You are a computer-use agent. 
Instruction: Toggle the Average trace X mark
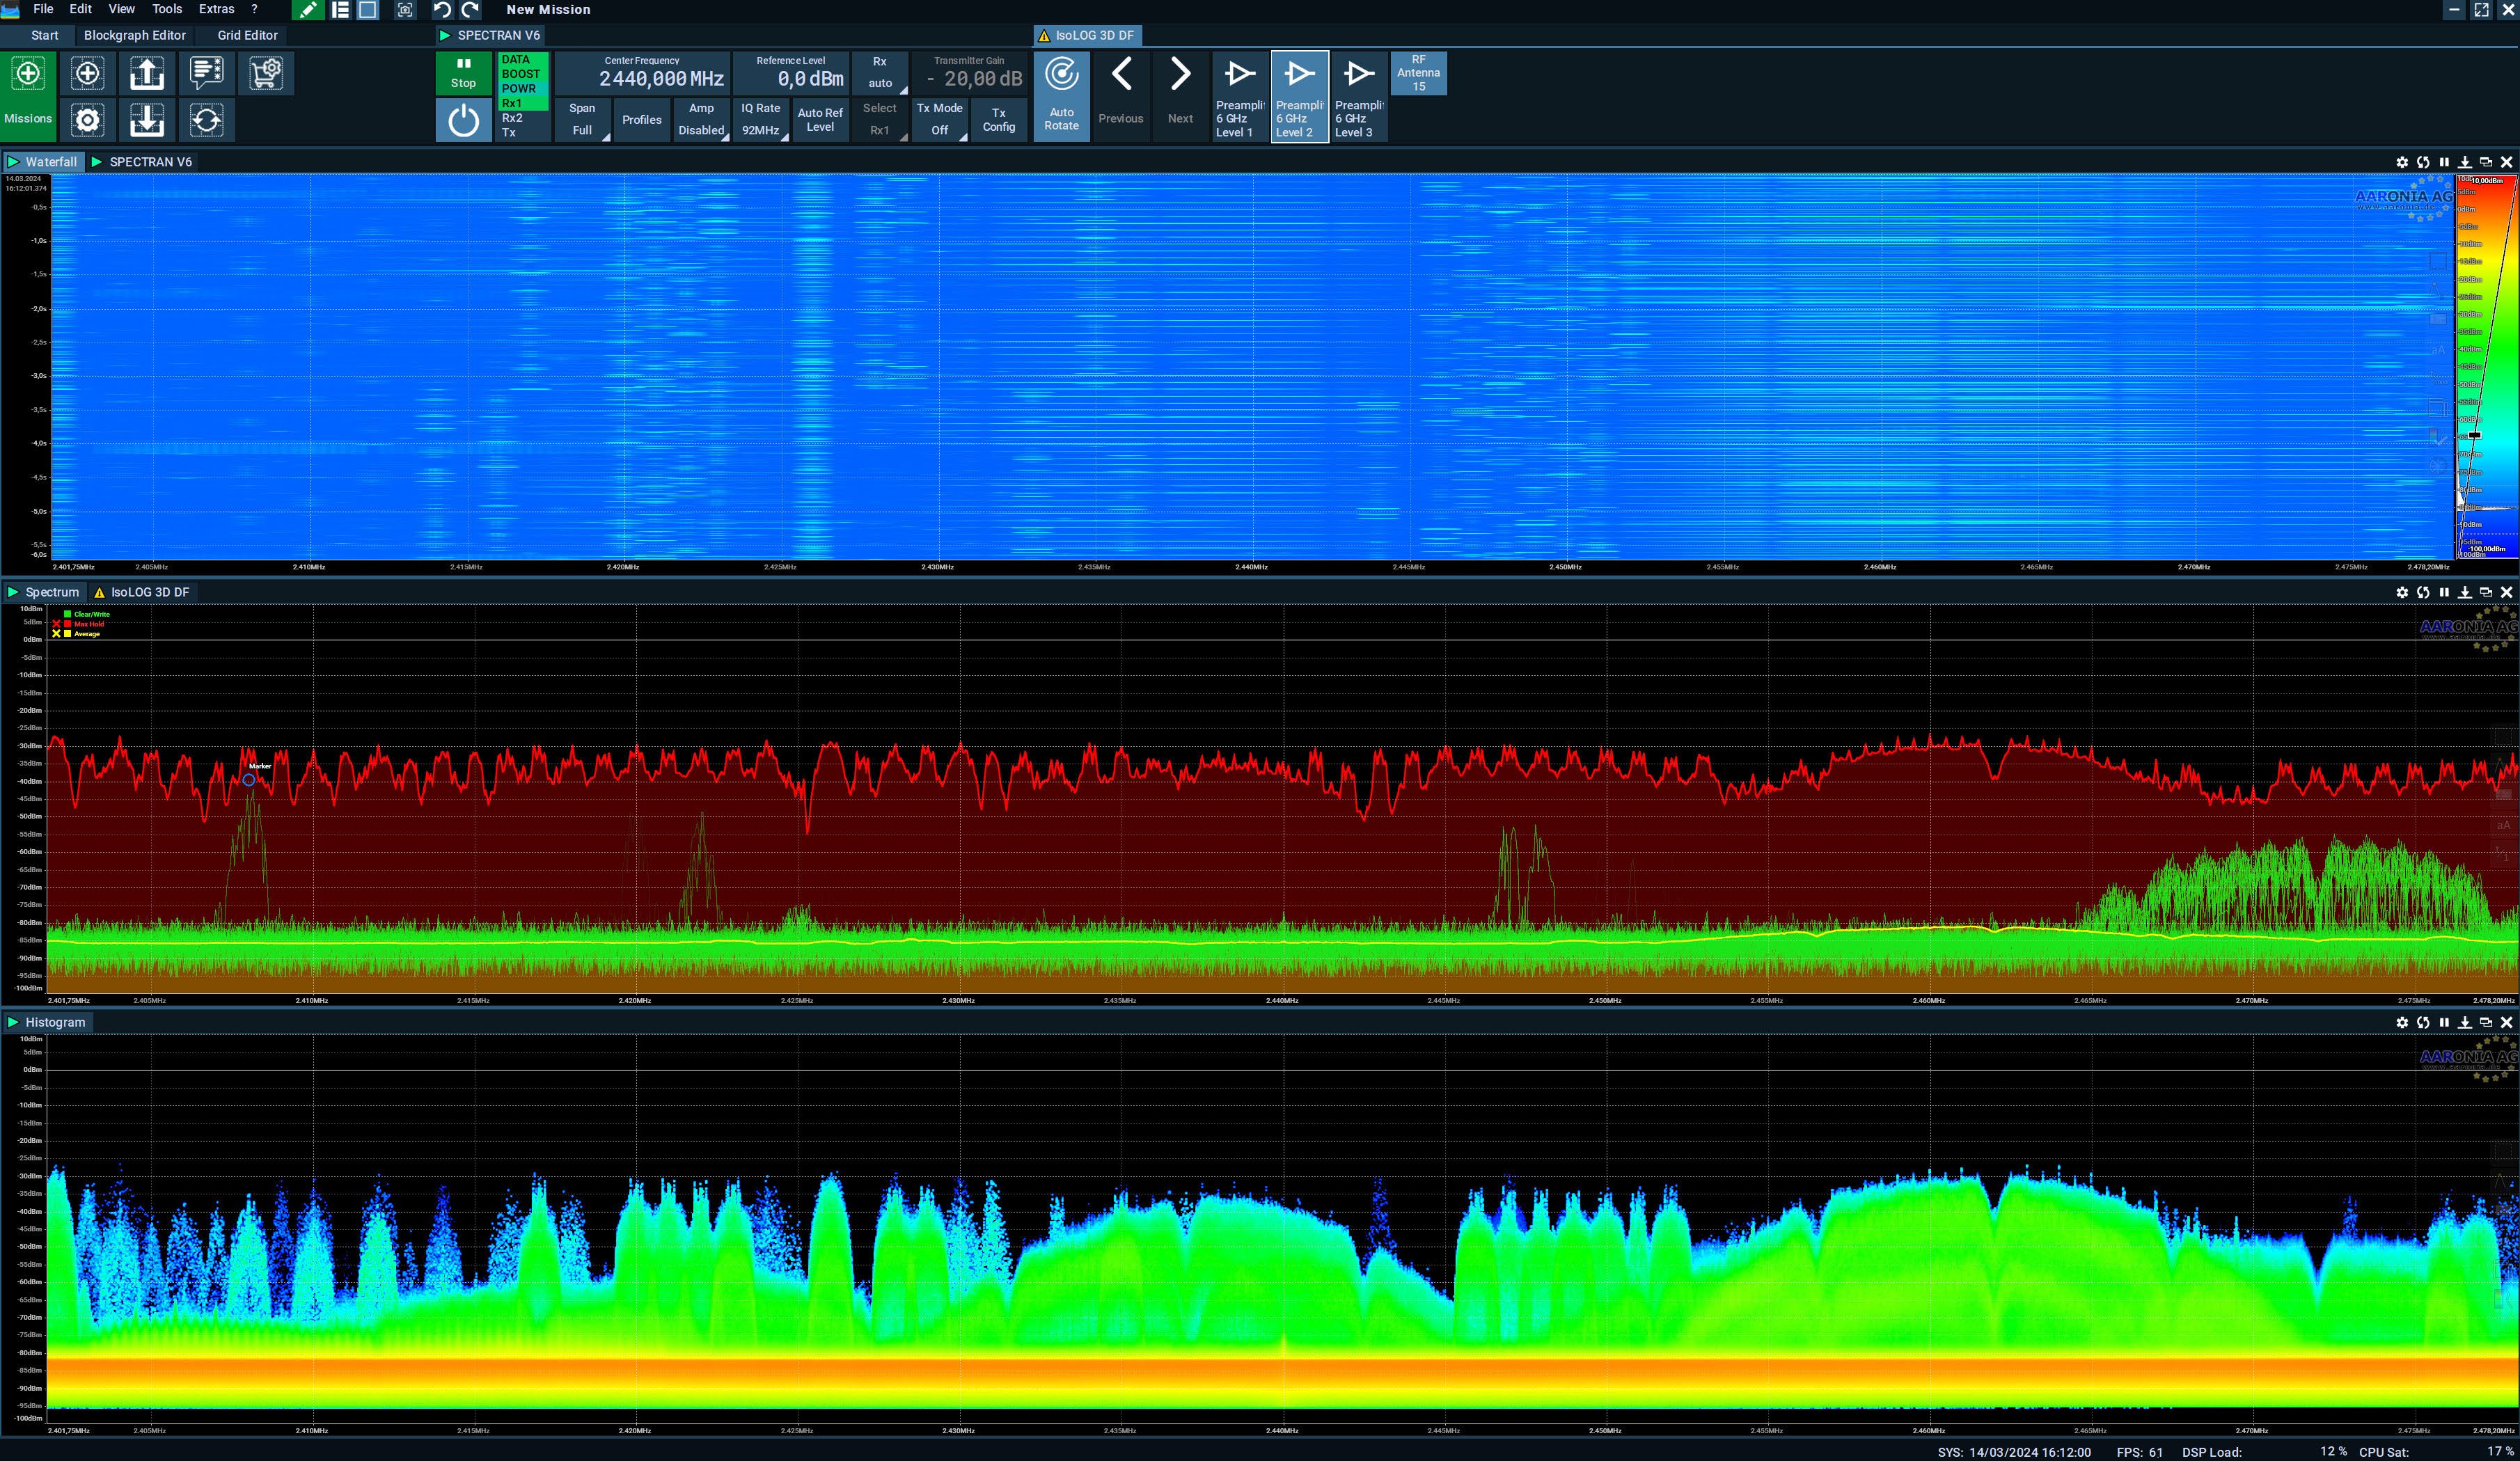[56, 634]
